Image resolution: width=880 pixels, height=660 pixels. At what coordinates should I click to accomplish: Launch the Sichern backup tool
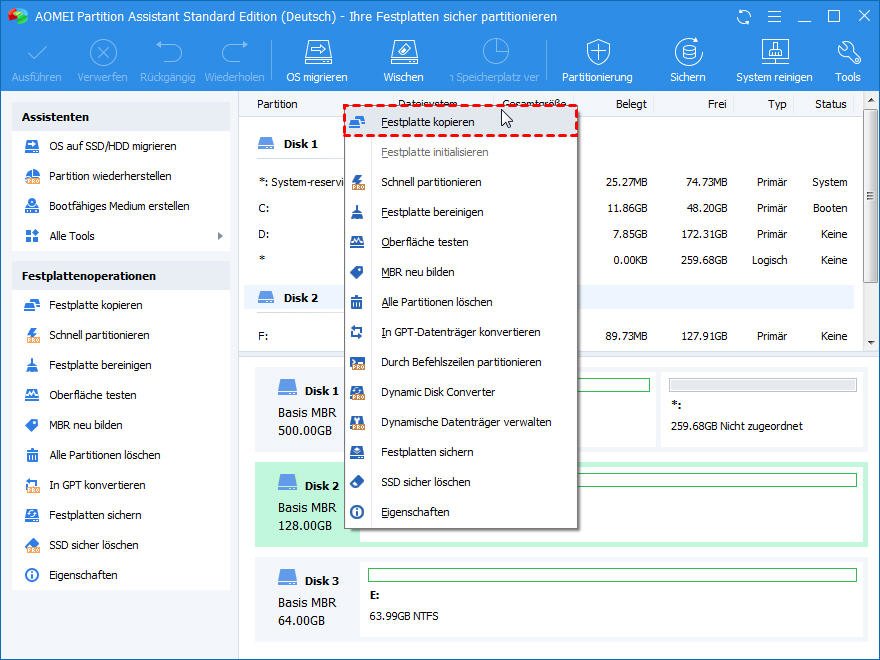(x=688, y=61)
